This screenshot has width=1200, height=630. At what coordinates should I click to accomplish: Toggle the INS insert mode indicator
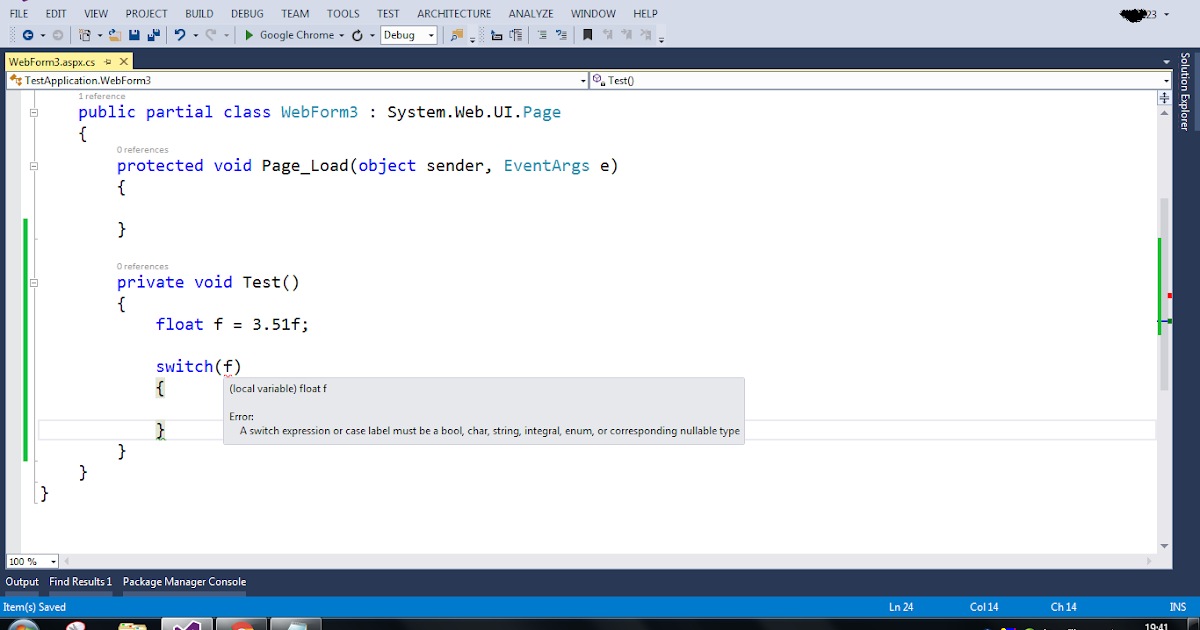tap(1177, 606)
